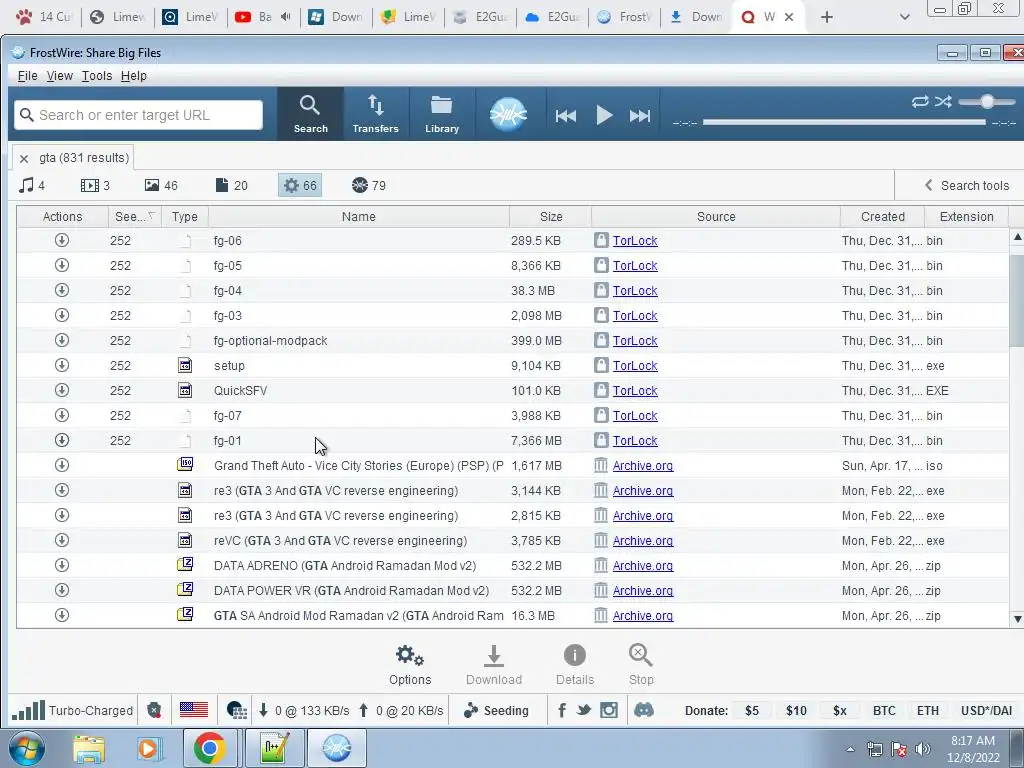1024x768 pixels.
Task: Open TorLock source link for fg-01
Action: 635,441
